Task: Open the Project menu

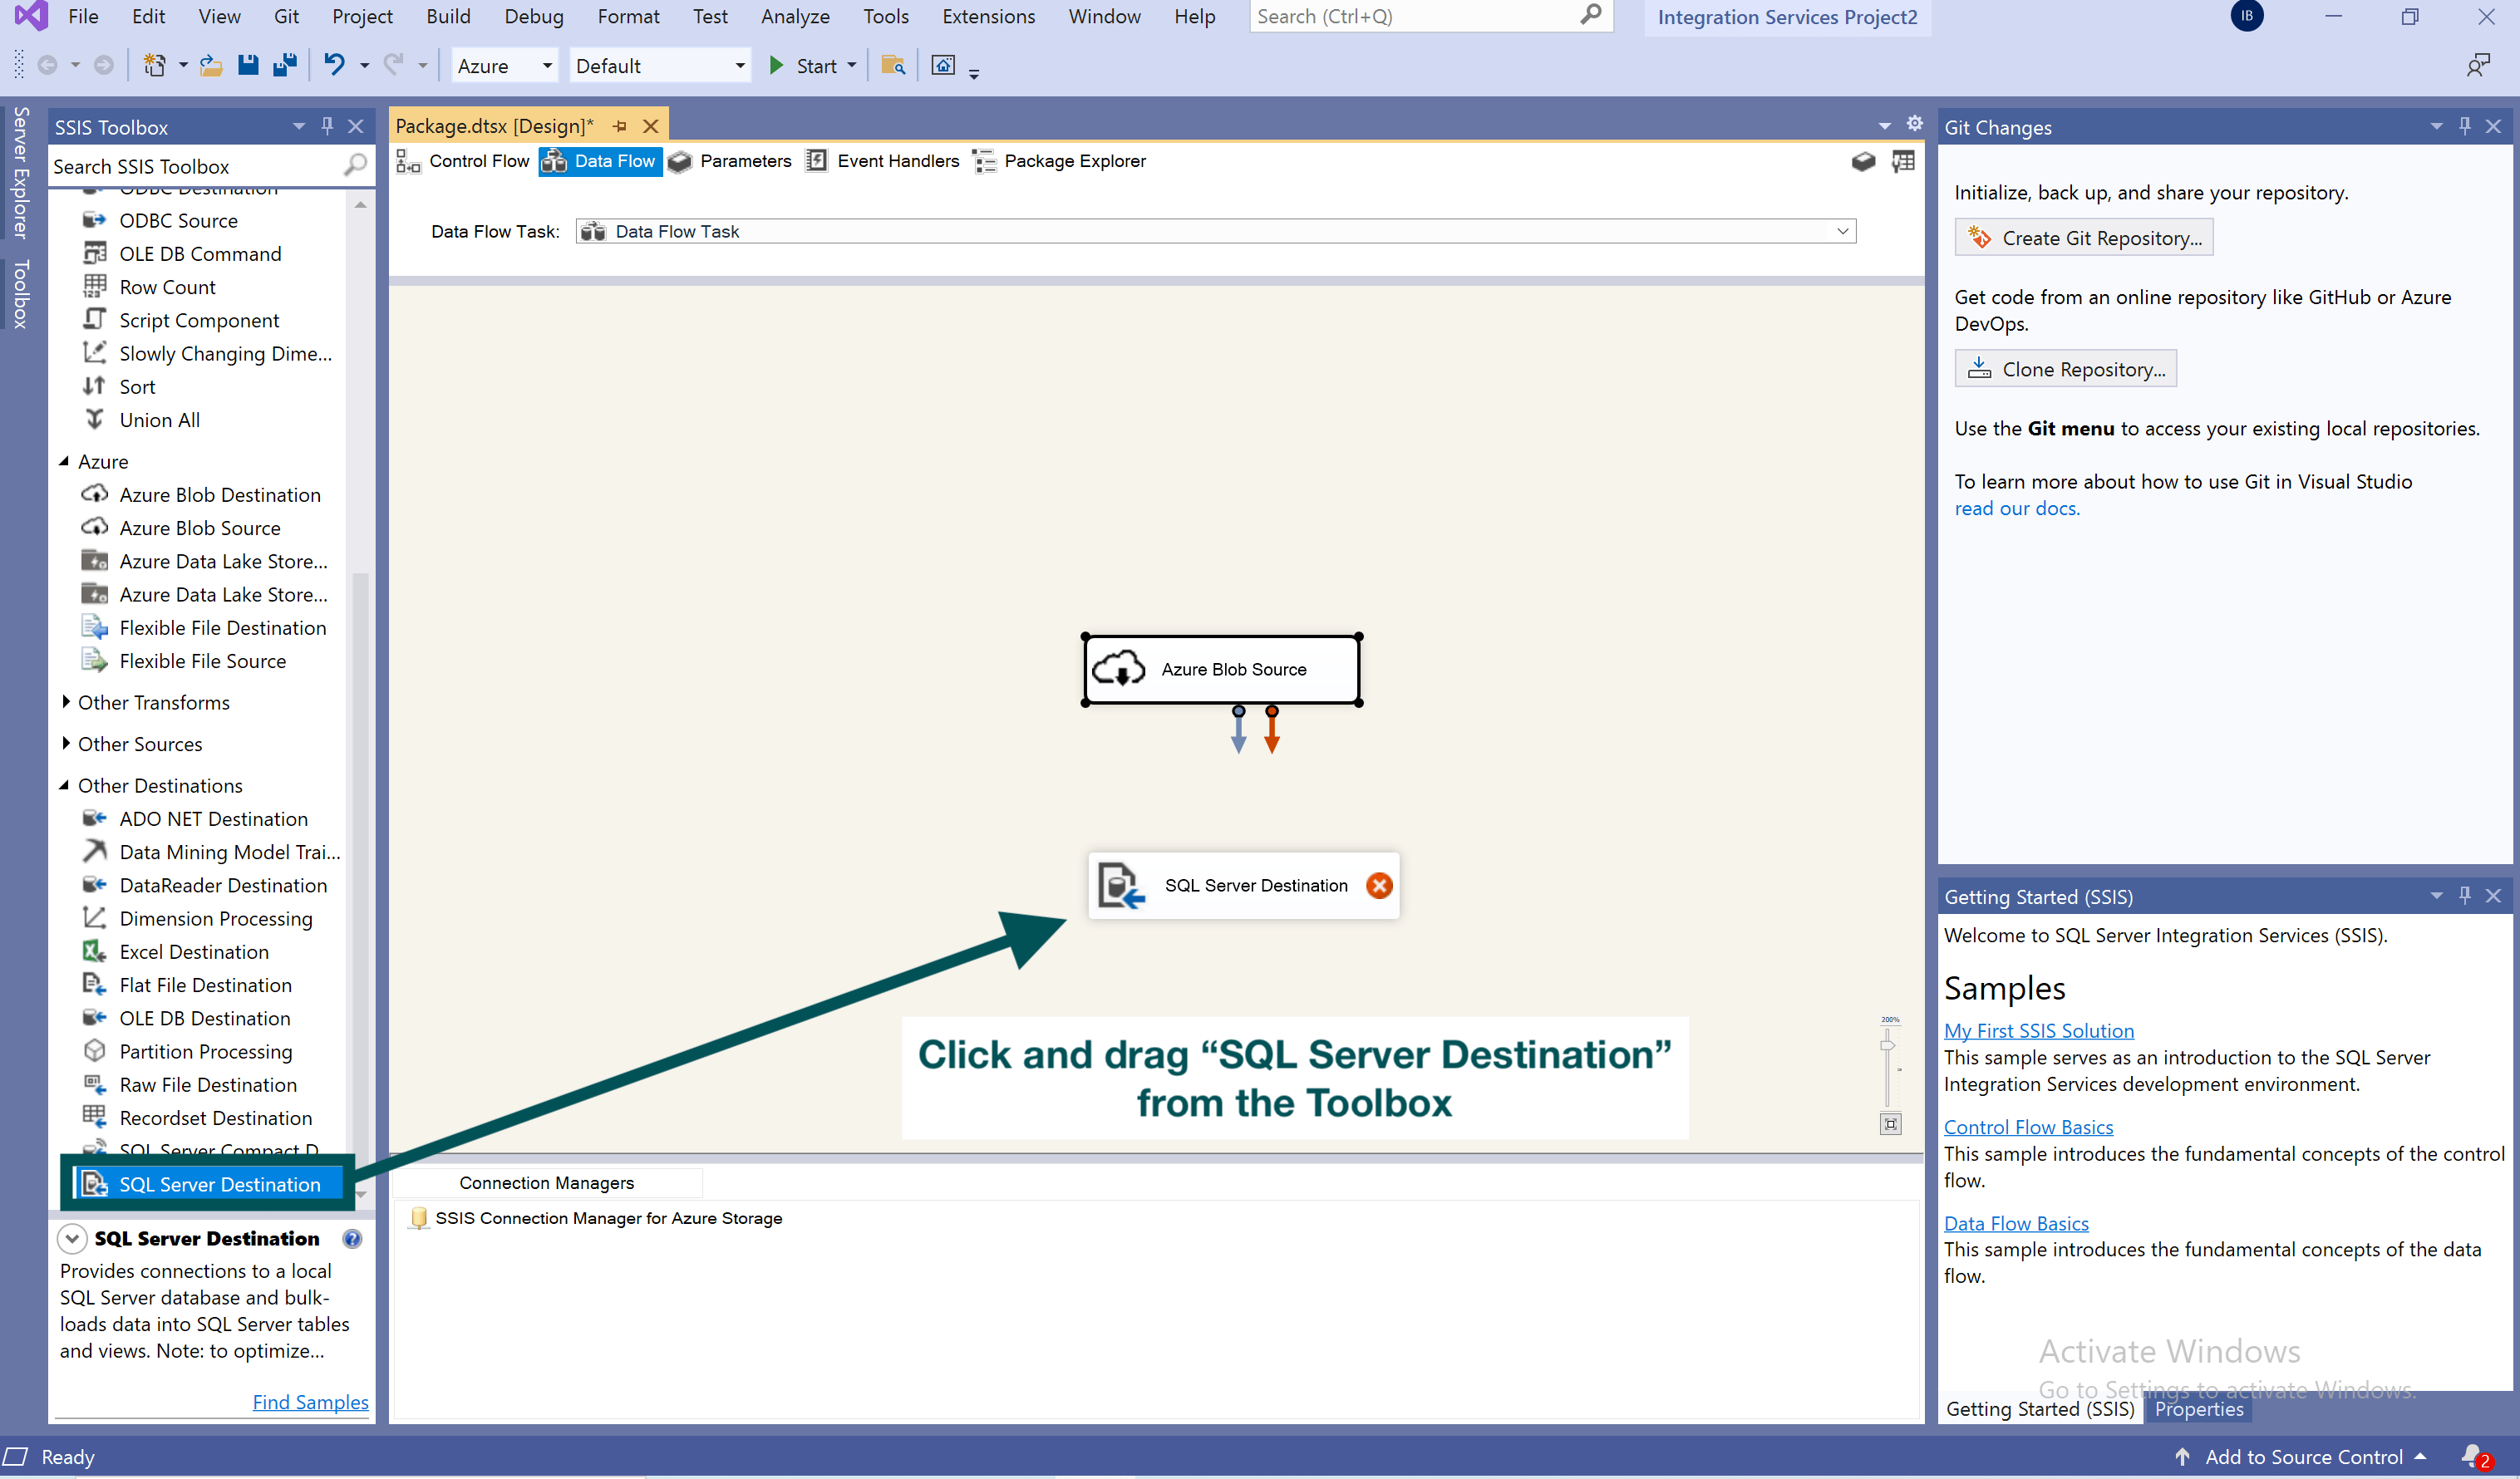Action: point(362,16)
